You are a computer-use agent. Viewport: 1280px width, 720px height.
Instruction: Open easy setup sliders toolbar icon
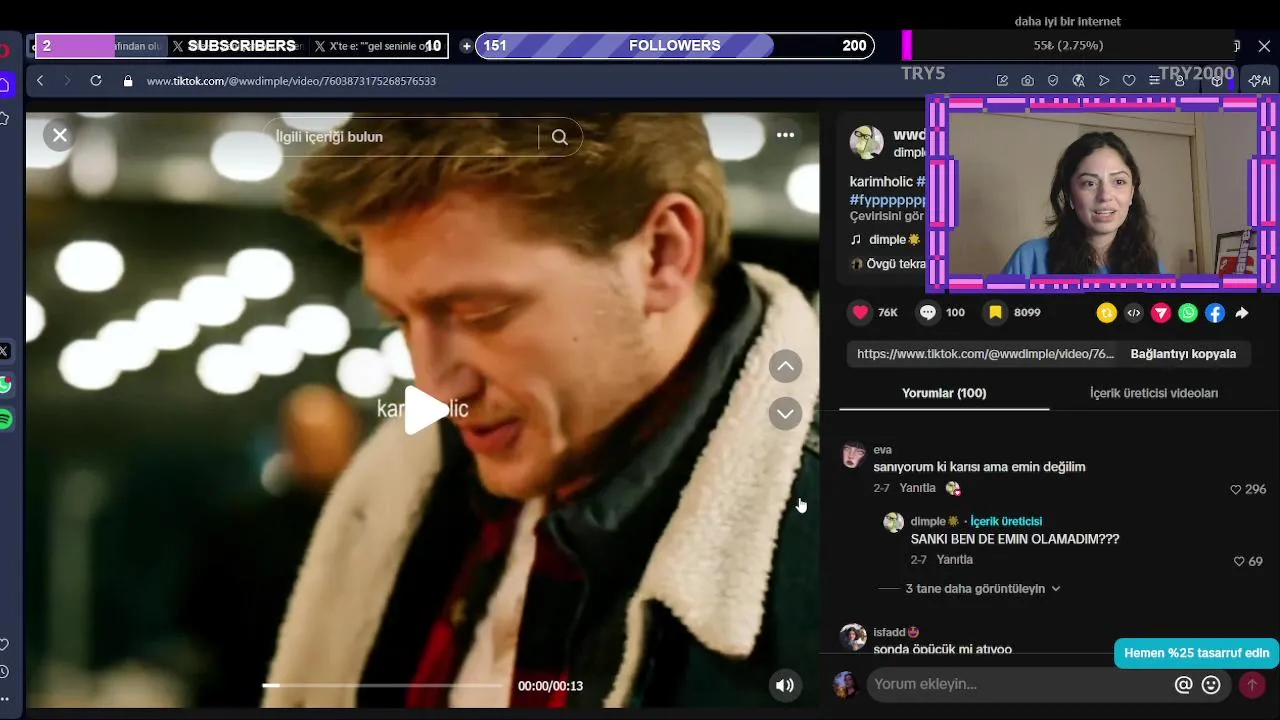tap(1155, 81)
